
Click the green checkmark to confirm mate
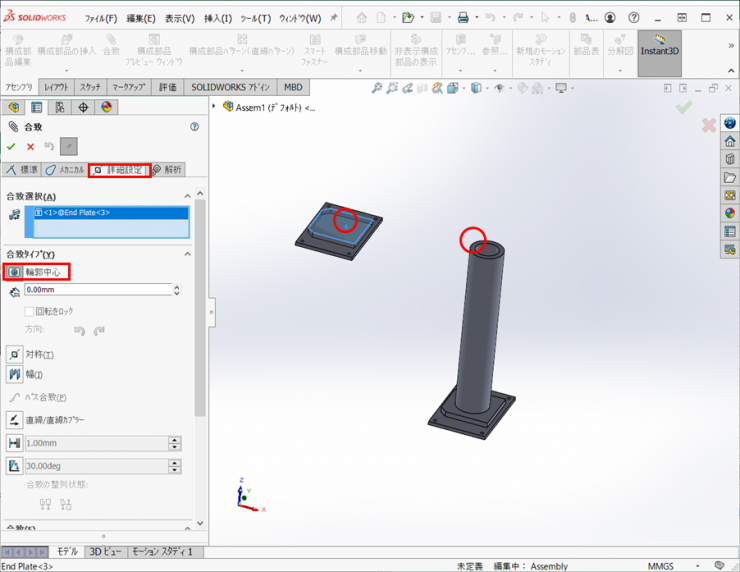pyautogui.click(x=12, y=146)
